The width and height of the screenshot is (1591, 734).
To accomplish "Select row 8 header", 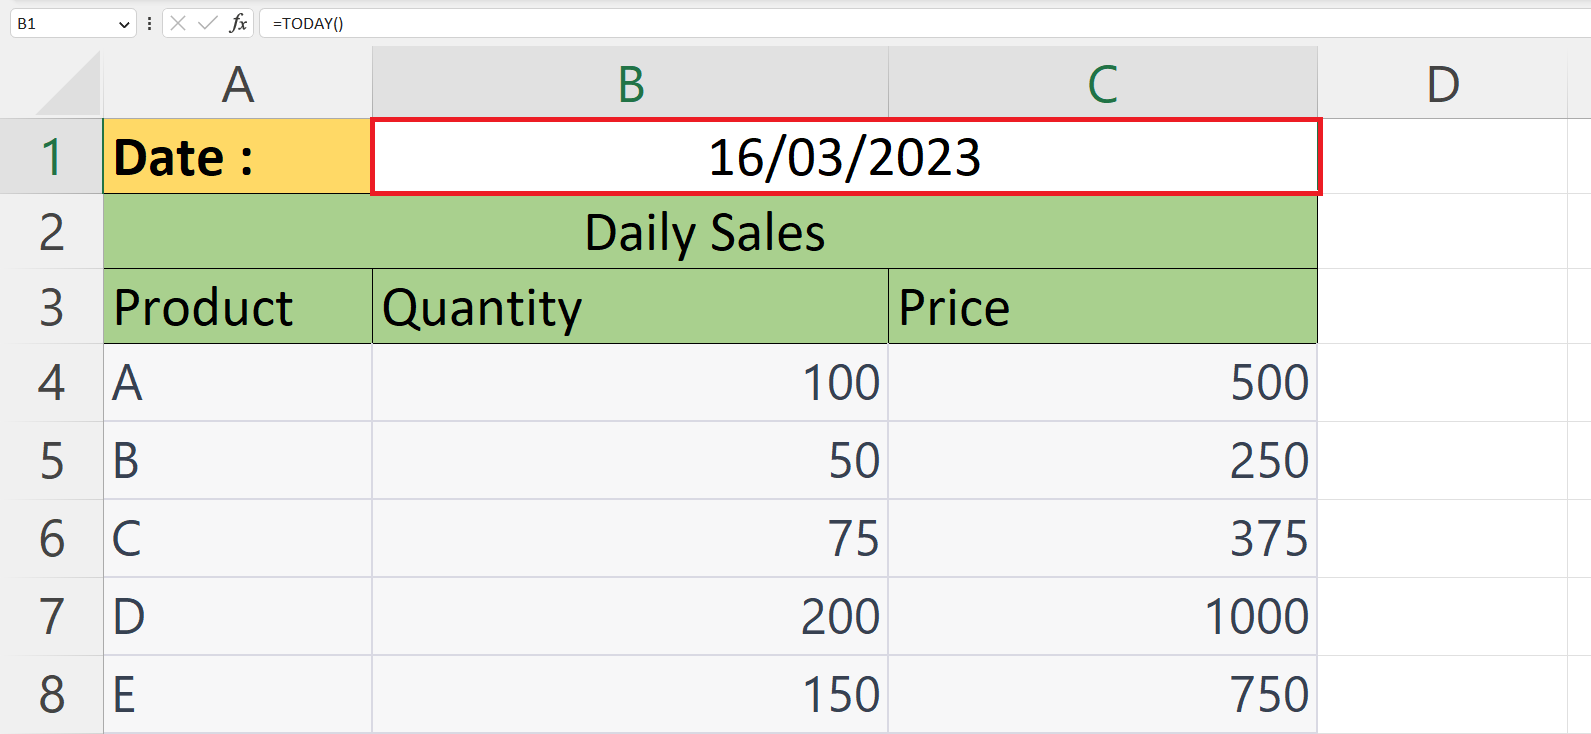I will [51, 695].
